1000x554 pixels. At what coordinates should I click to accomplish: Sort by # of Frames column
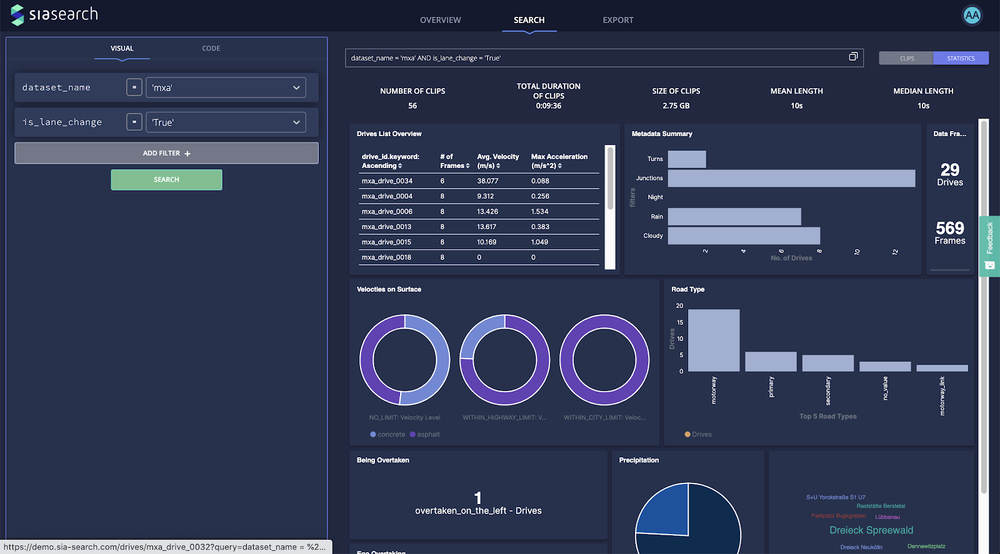pos(455,161)
